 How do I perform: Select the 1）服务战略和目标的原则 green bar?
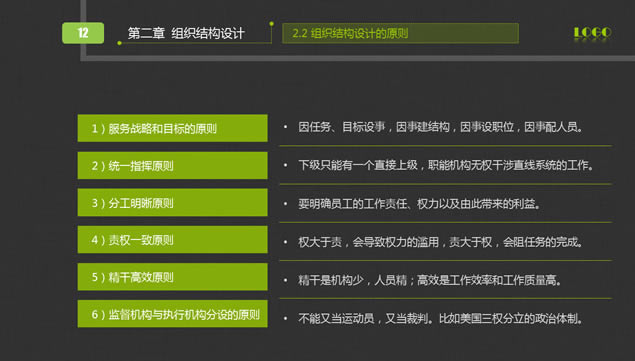point(173,128)
